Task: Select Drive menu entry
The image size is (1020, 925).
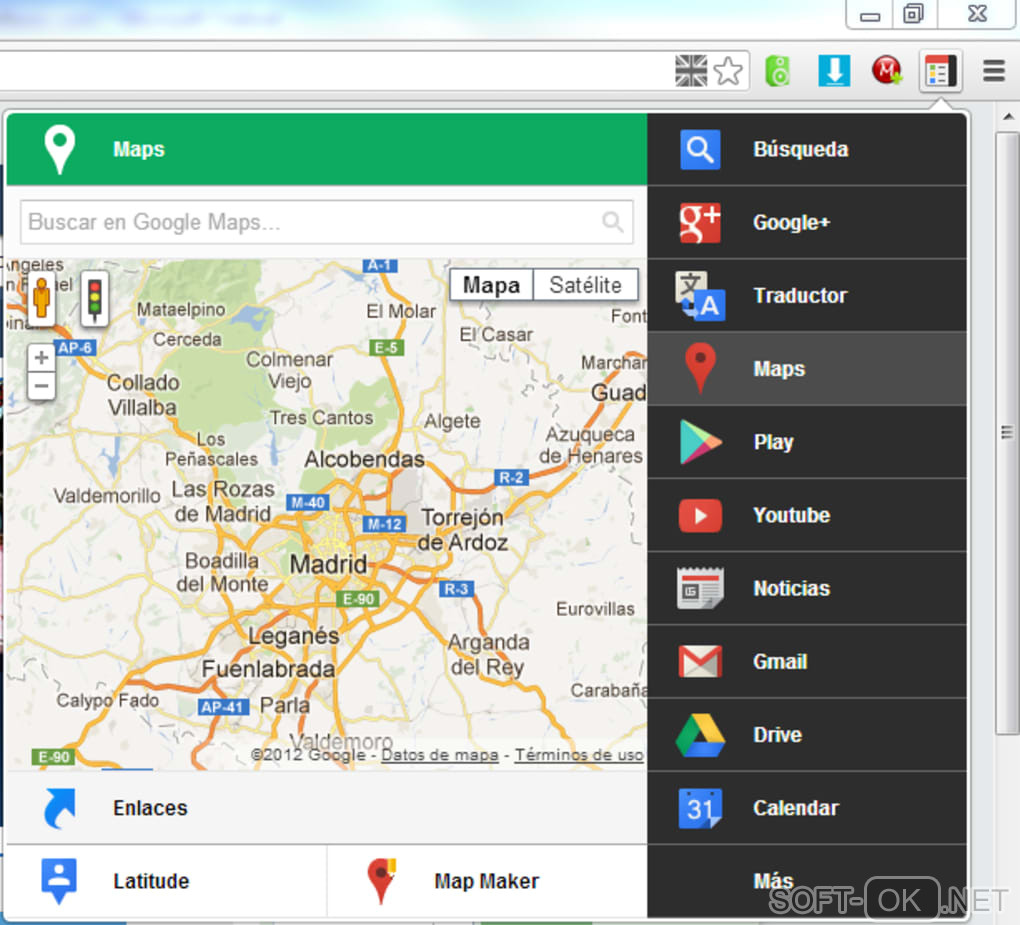Action: click(807, 735)
